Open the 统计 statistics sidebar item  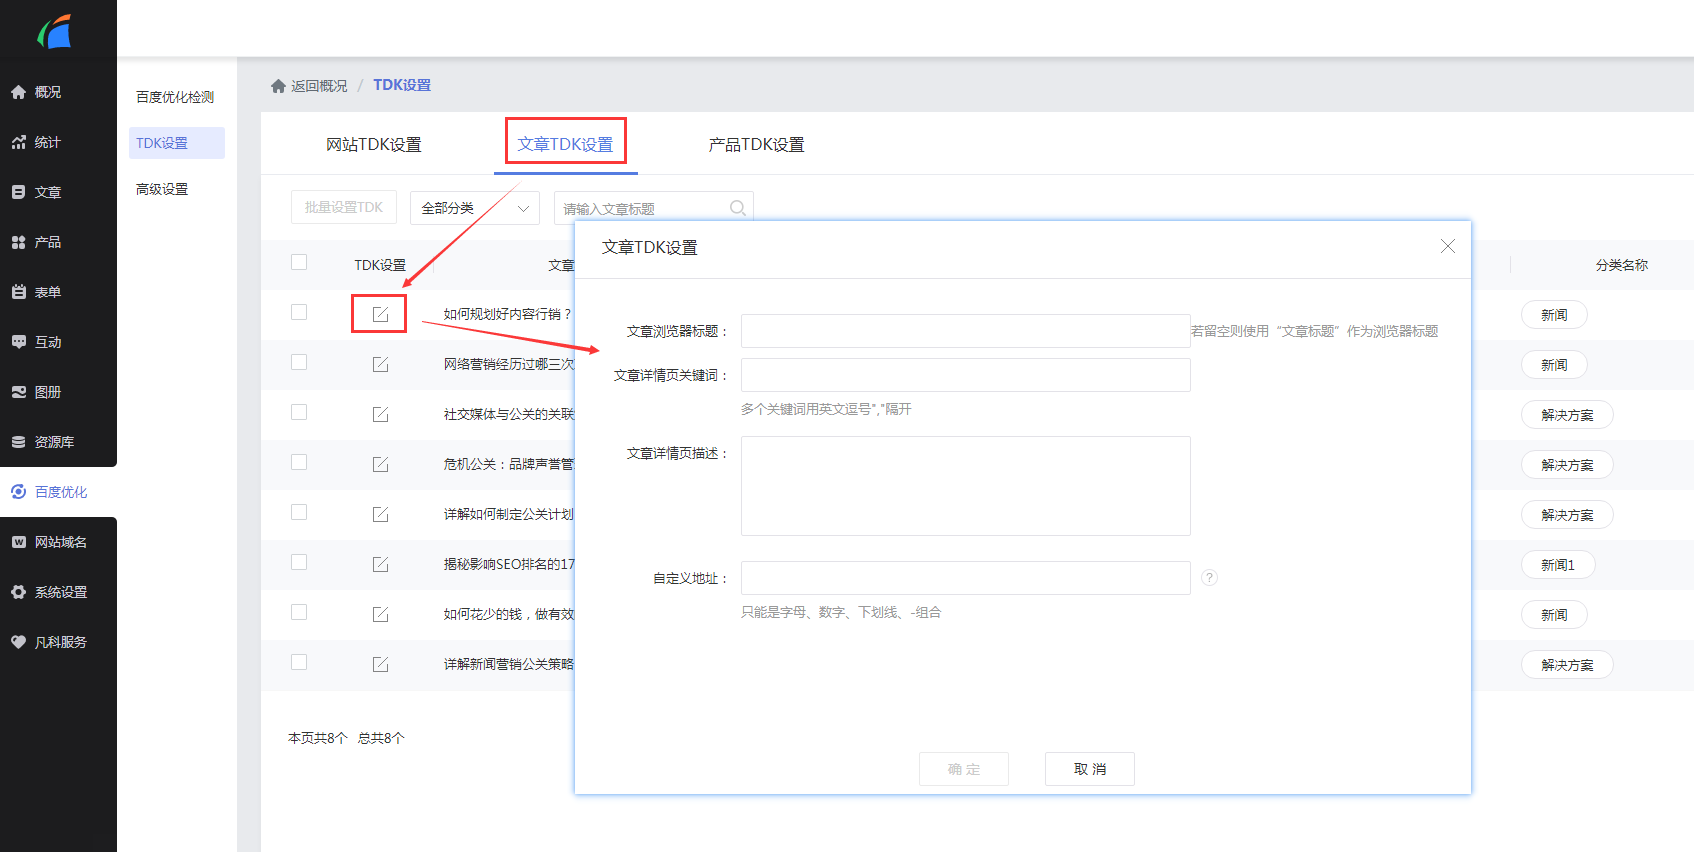(58, 142)
